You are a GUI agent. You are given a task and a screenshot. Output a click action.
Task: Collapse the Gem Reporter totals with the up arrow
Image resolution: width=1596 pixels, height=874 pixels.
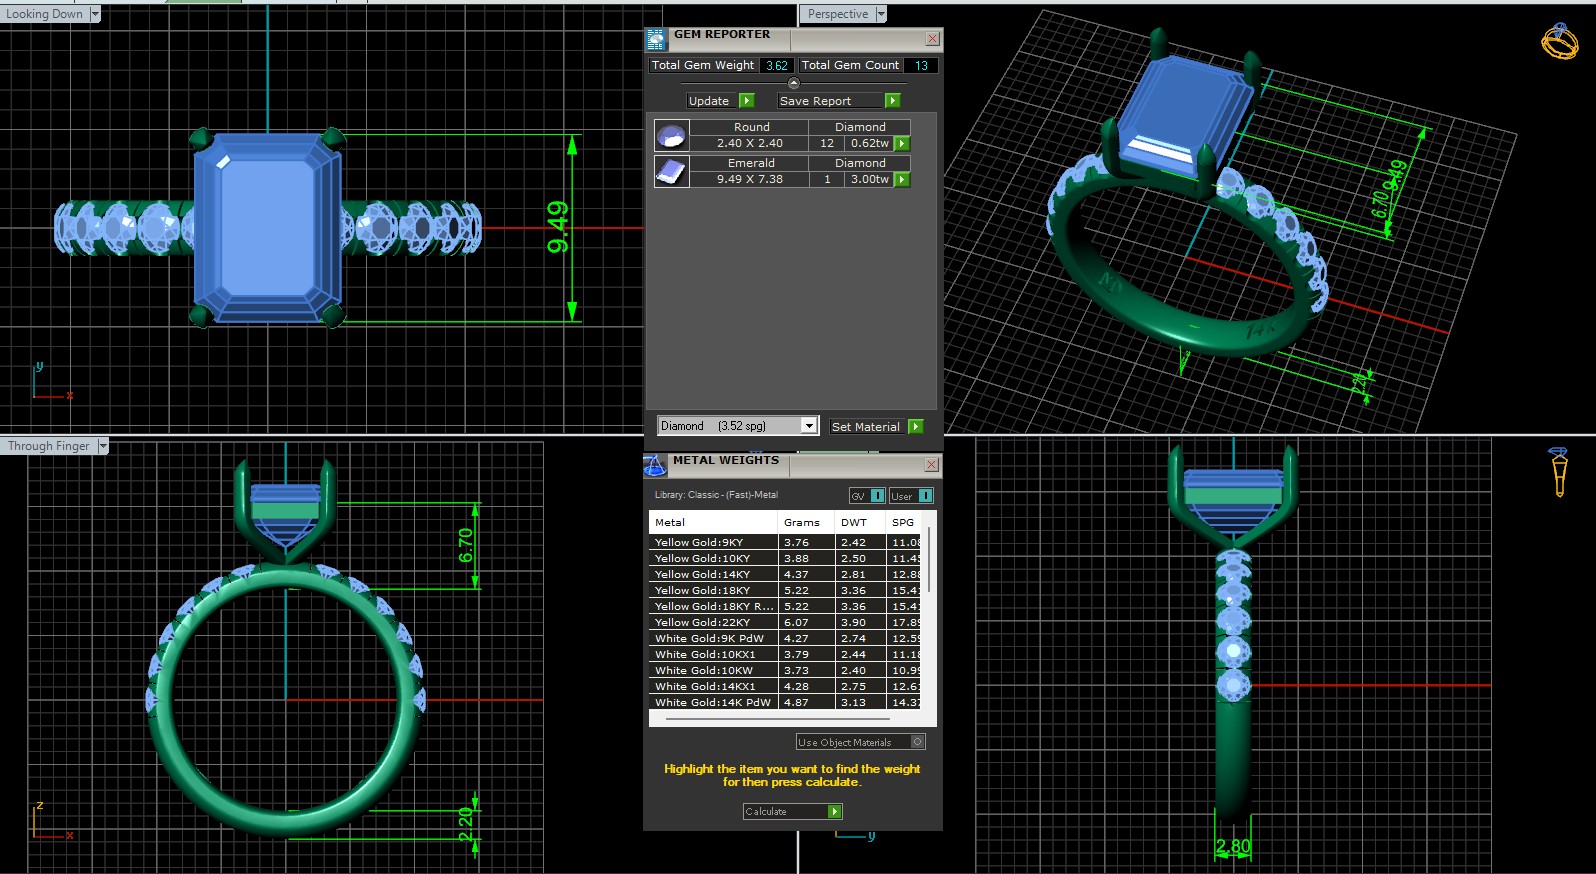pos(794,83)
